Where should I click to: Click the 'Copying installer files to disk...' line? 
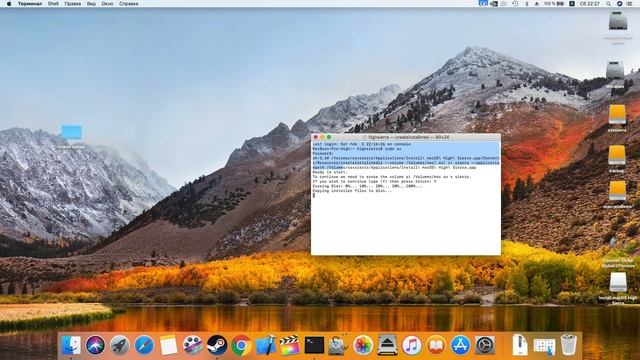pos(352,191)
